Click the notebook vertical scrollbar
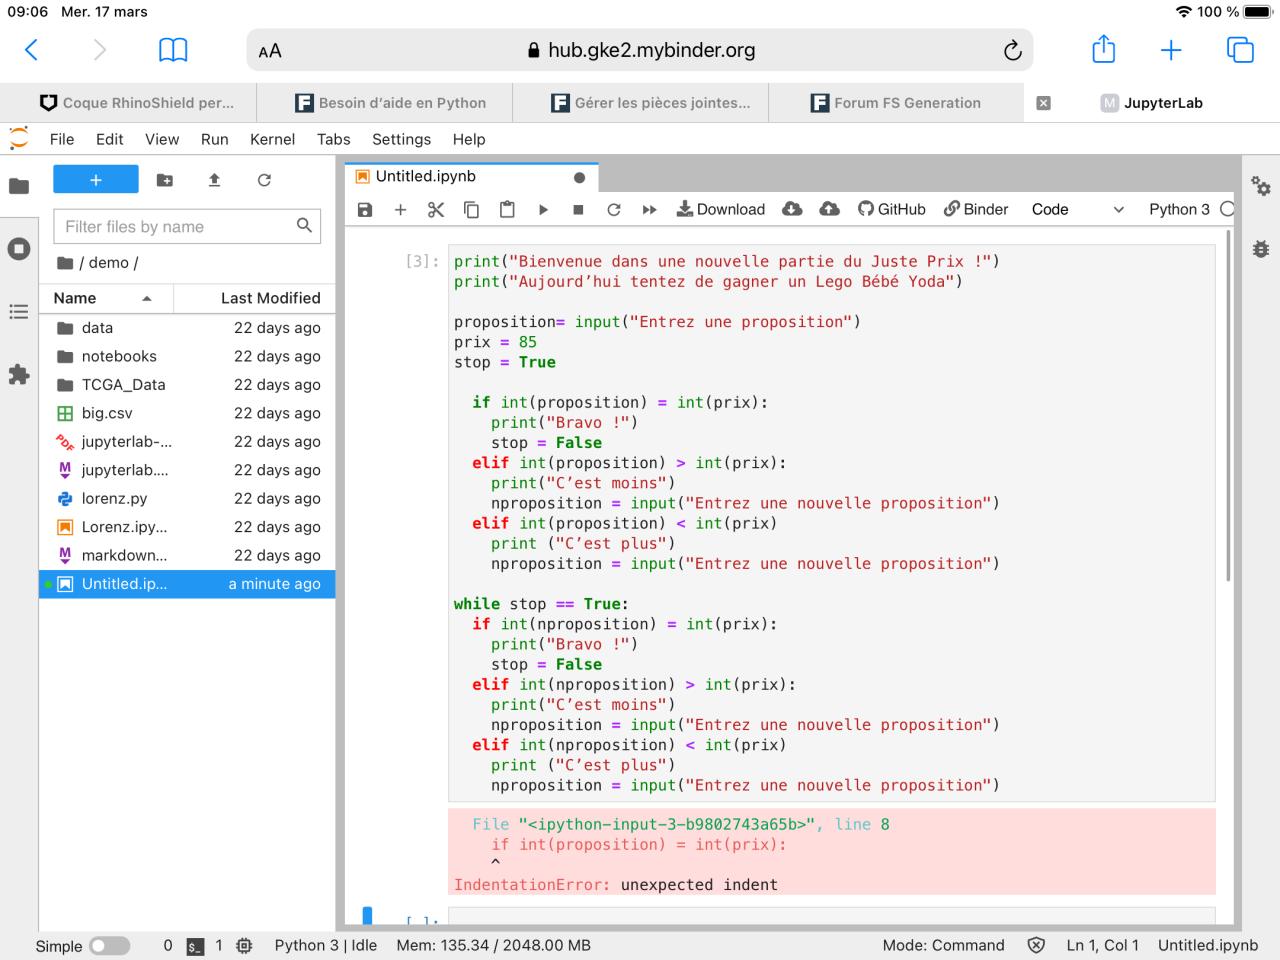The image size is (1280, 960). point(1229,405)
